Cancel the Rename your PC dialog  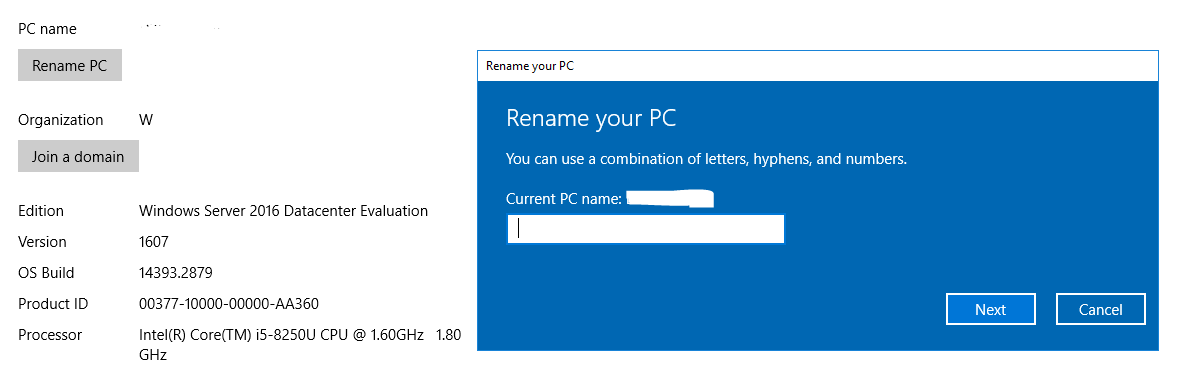click(x=1101, y=309)
